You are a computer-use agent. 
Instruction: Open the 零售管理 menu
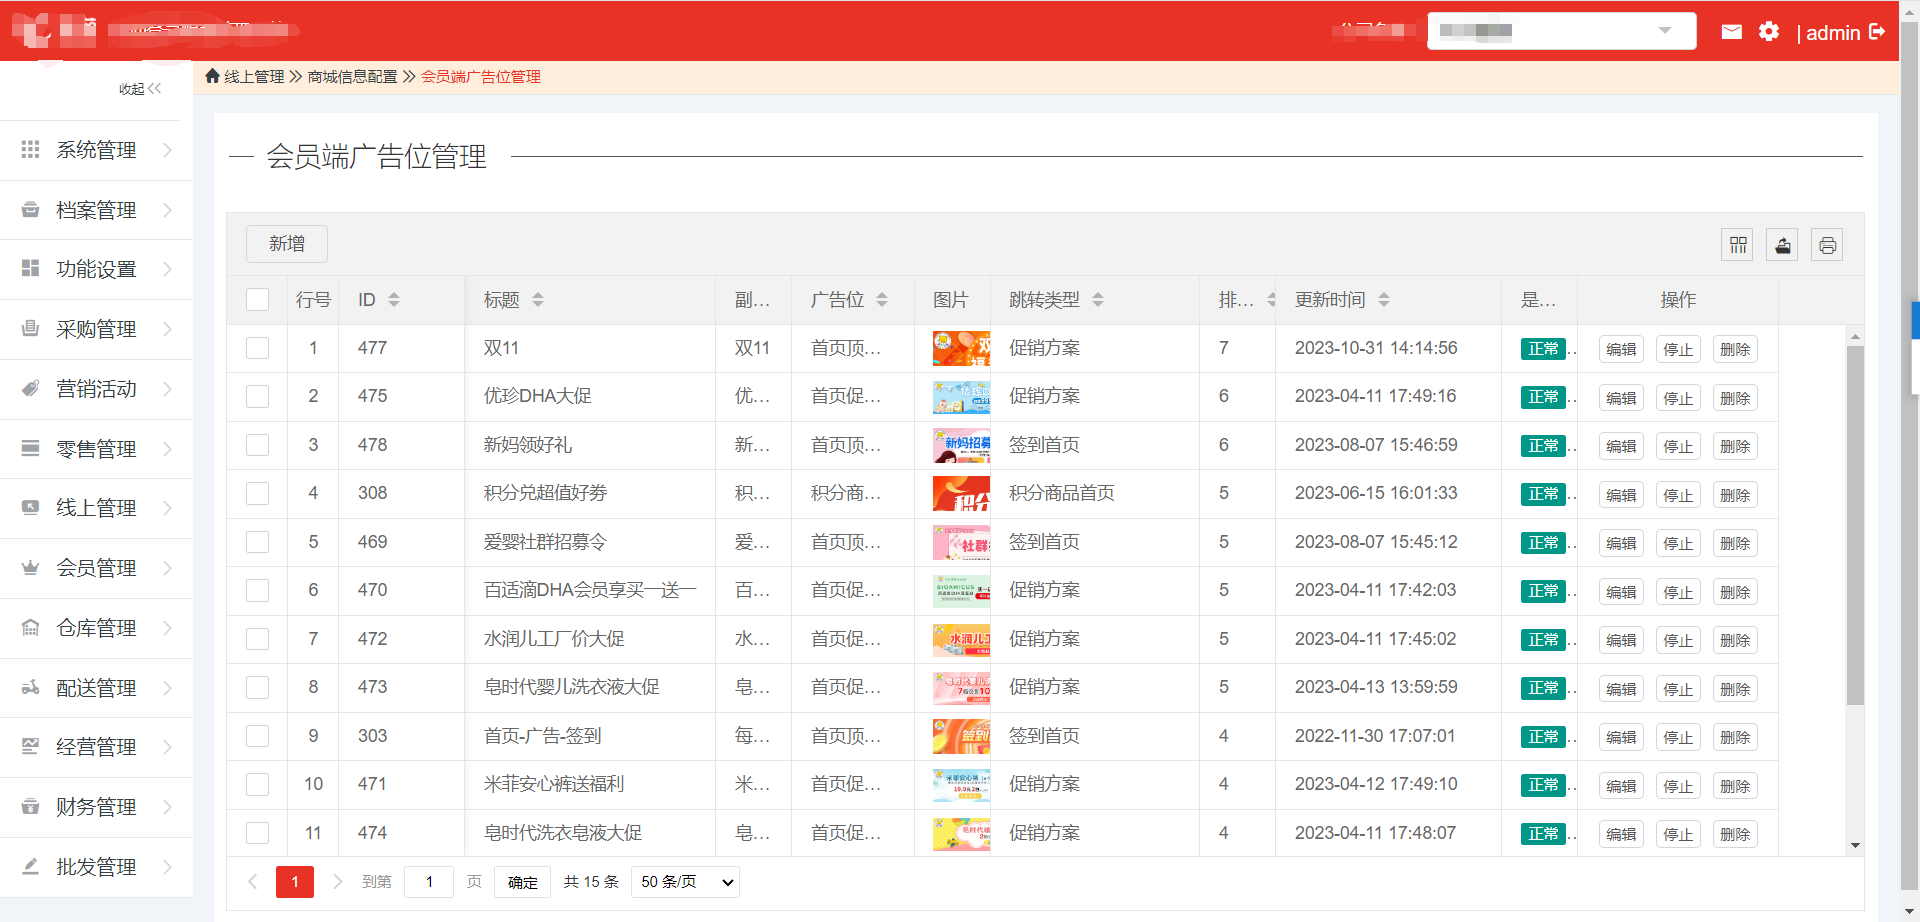pos(96,449)
